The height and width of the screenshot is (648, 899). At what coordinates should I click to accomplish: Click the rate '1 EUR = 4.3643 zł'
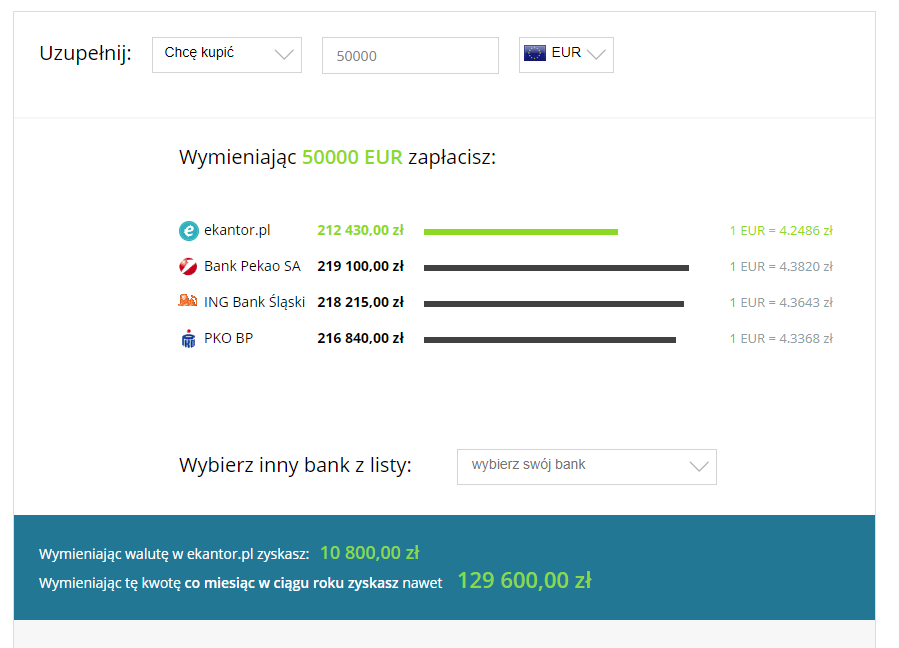click(x=781, y=303)
